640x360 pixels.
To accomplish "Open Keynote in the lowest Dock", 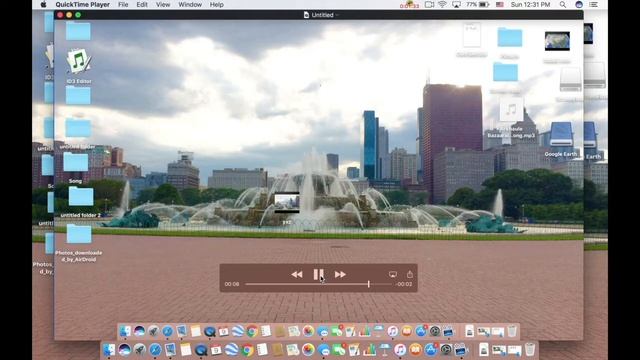I will (385, 350).
